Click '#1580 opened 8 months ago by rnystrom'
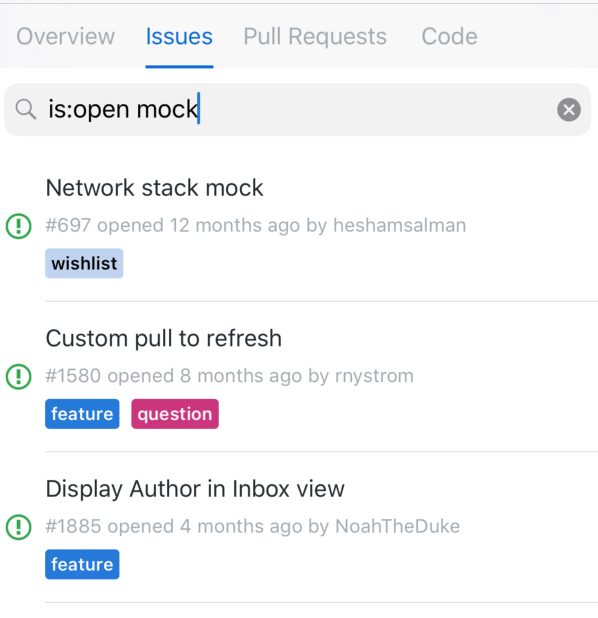The width and height of the screenshot is (598, 618). click(229, 376)
